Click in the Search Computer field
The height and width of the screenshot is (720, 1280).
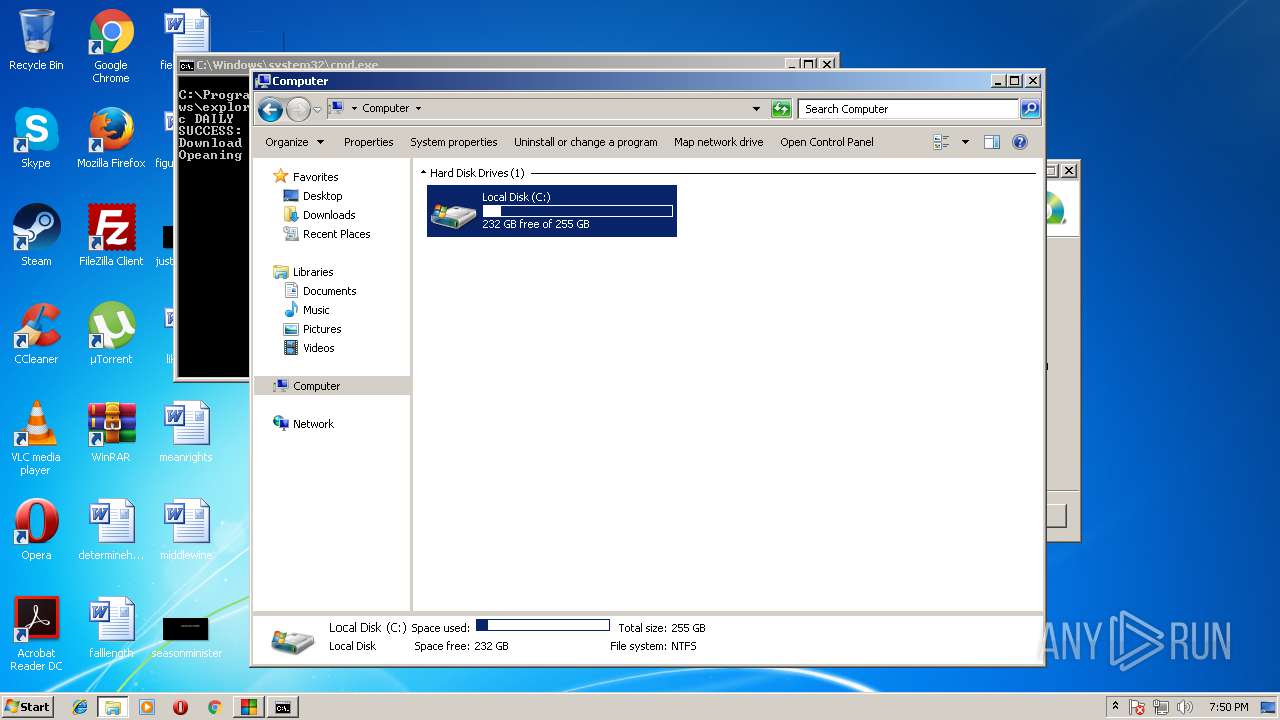pos(908,109)
